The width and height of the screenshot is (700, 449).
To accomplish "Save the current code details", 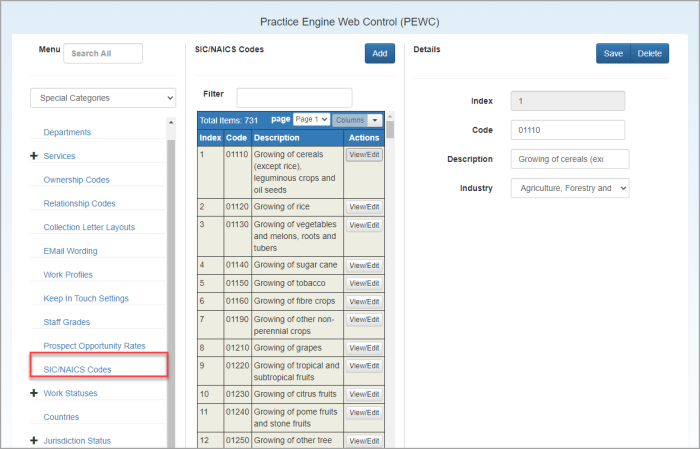I will pyautogui.click(x=613, y=54).
